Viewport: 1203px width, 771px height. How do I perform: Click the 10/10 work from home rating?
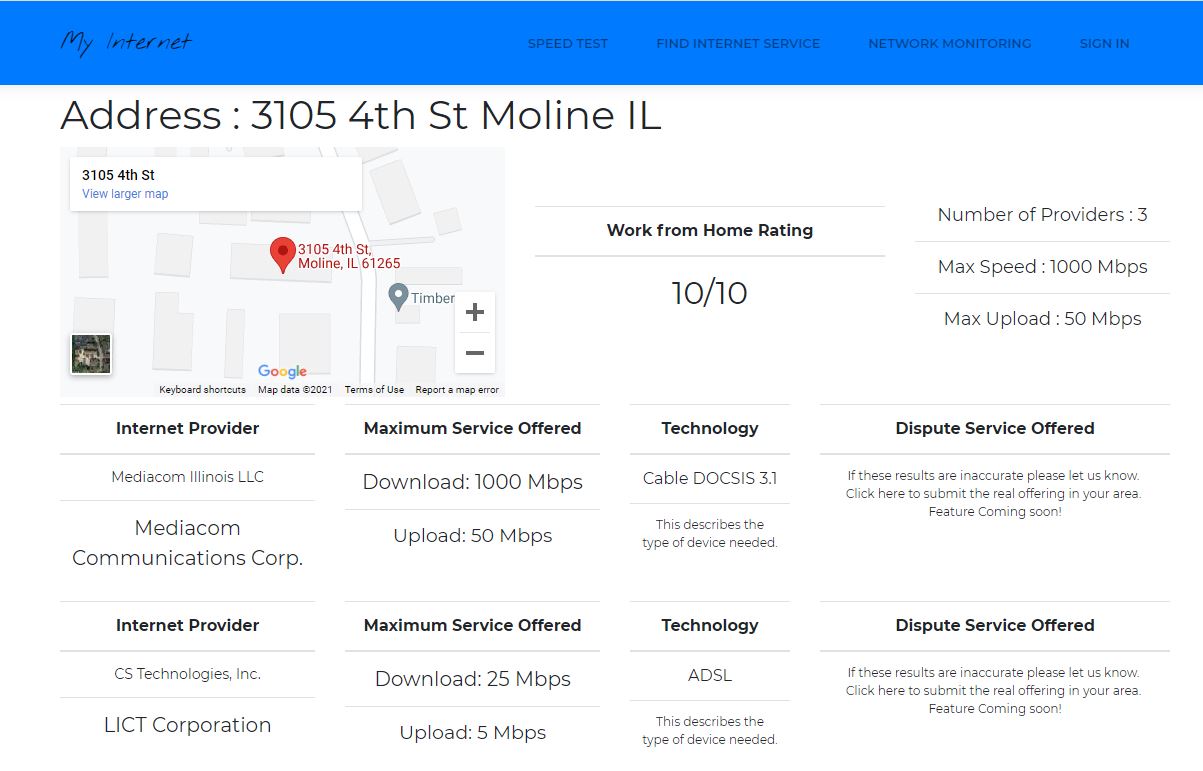click(x=709, y=293)
